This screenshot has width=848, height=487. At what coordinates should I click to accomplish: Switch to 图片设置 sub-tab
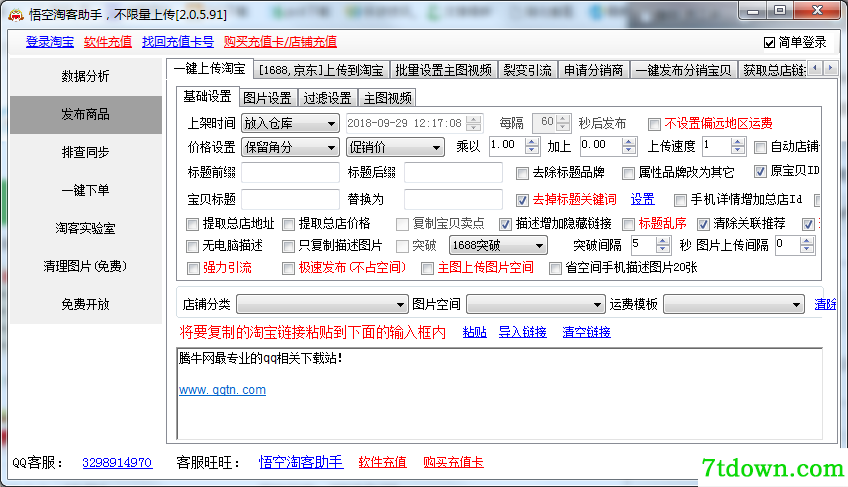[x=267, y=98]
